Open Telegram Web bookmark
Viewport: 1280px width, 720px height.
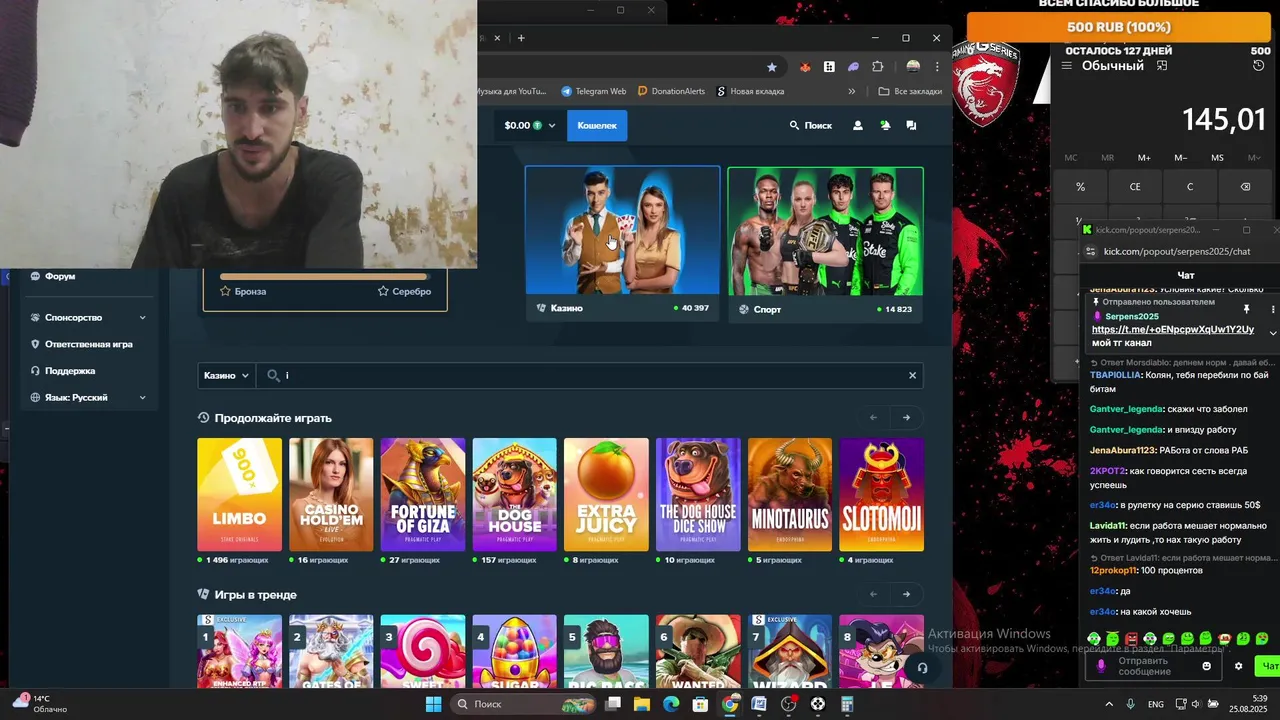[x=594, y=91]
